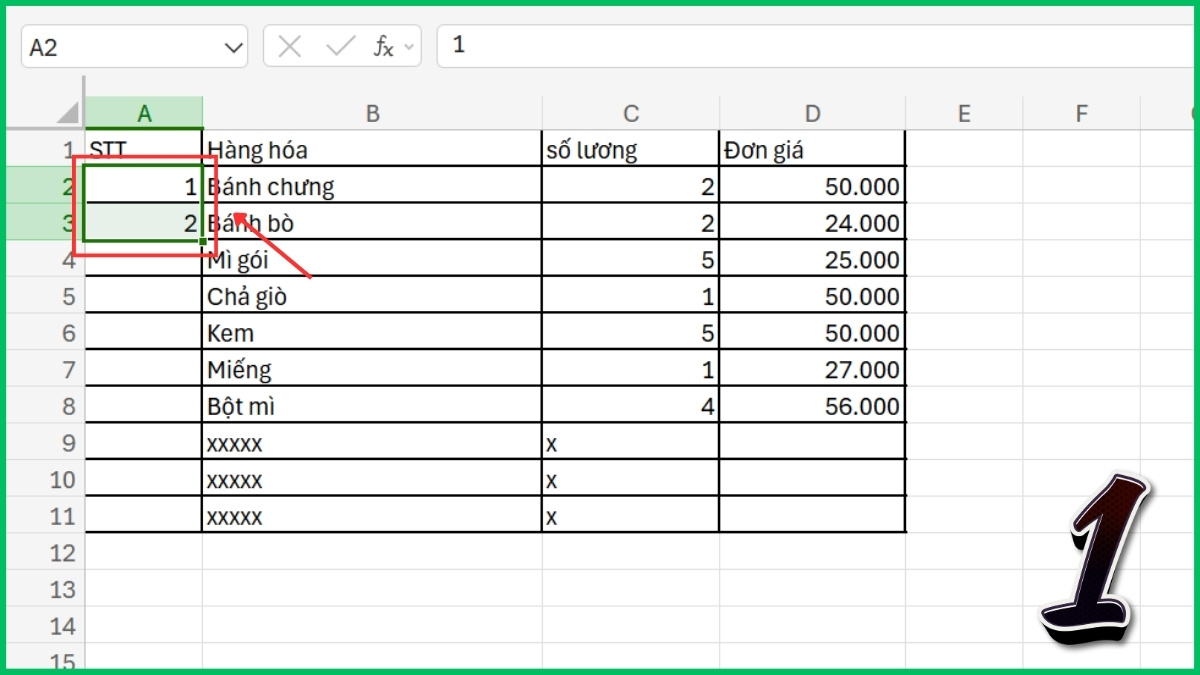Click the quantity cell for Miếng
This screenshot has height=675, width=1200.
point(630,369)
